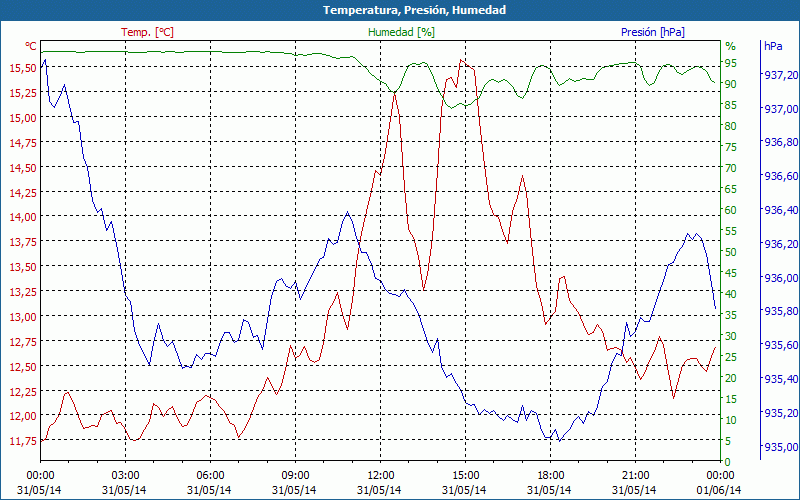Click pressure axis value 936,20
This screenshot has height=500, width=800.
tap(780, 244)
